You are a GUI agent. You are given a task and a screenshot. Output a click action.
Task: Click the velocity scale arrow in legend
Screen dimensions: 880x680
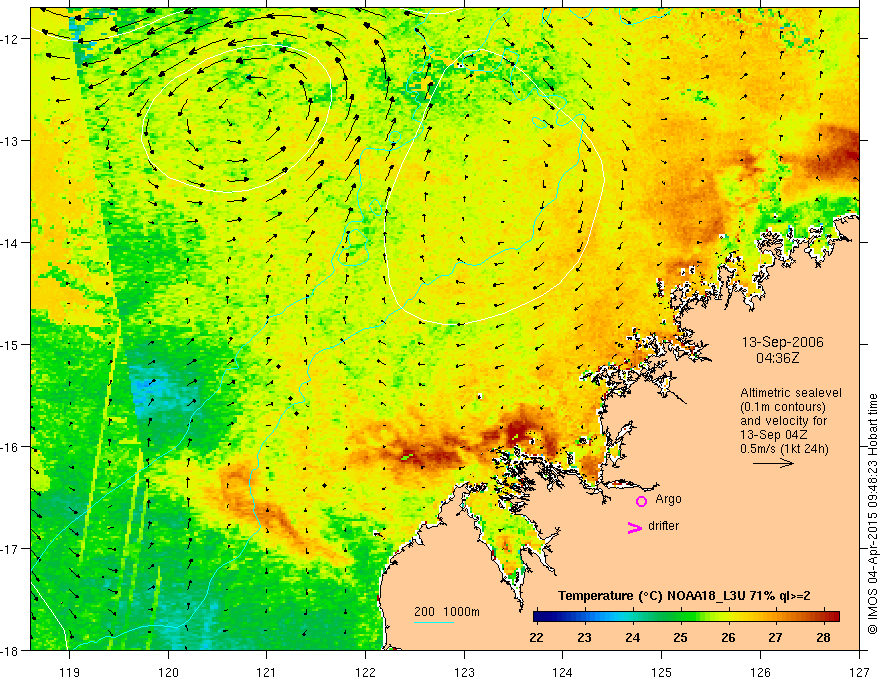(773, 463)
